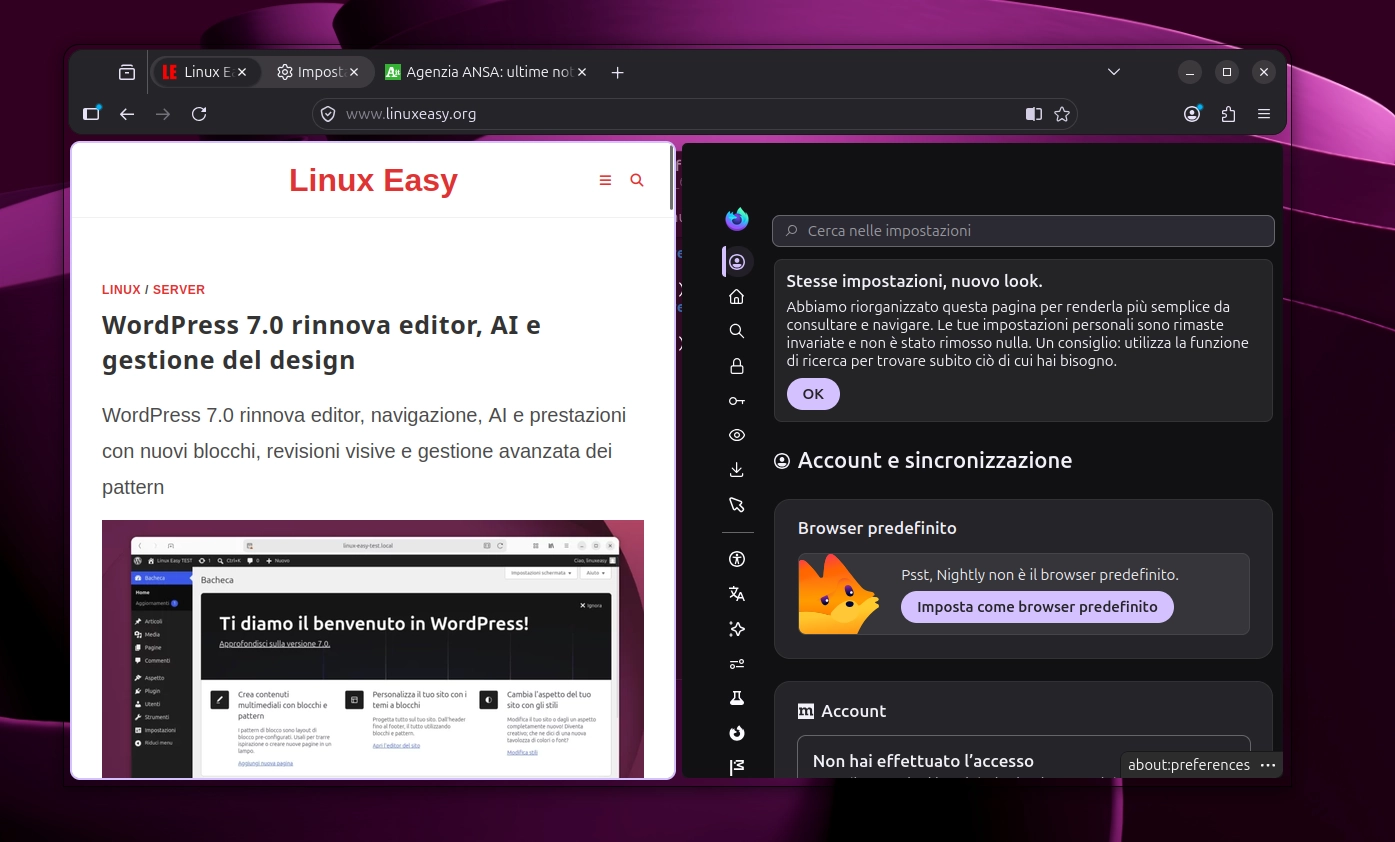Open the sliders settings category icon
Viewport: 1395px width, 842px height.
tap(737, 664)
